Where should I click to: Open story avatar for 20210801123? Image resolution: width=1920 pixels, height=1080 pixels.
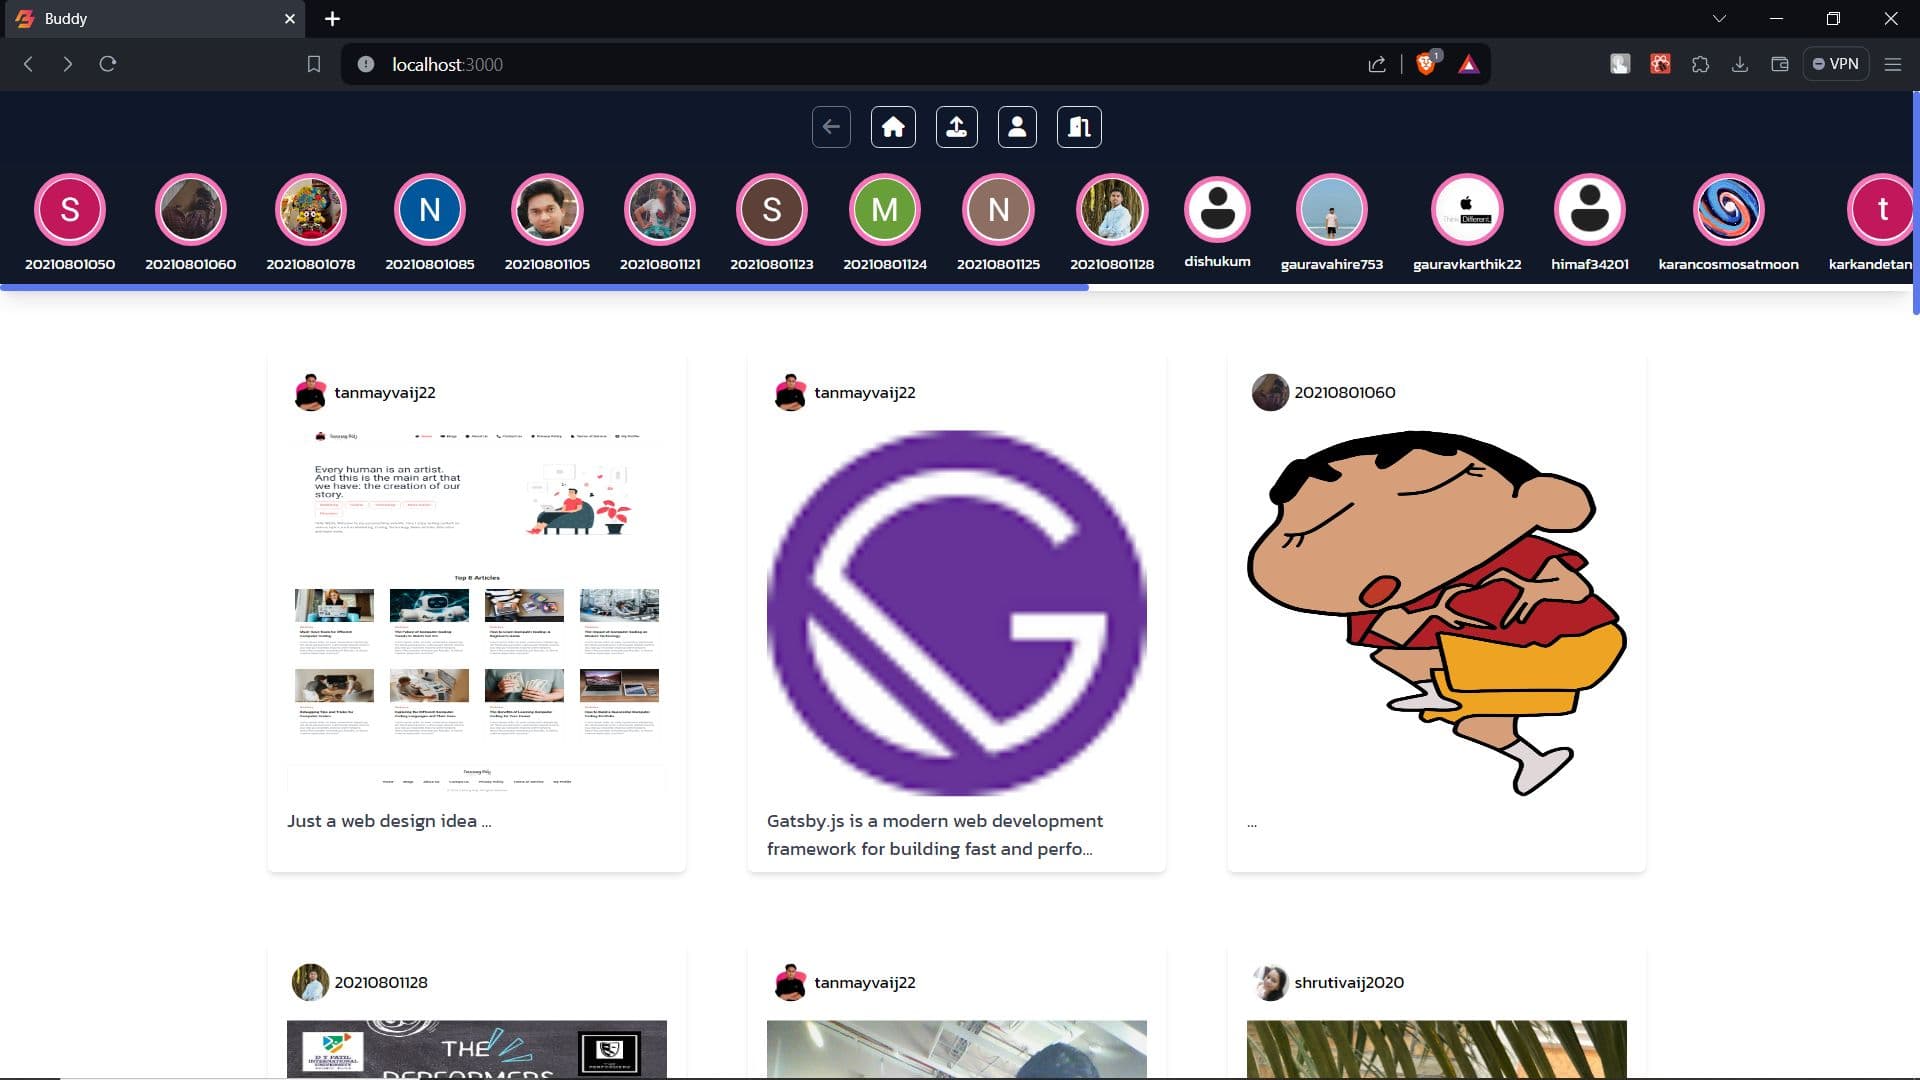[x=772, y=210]
